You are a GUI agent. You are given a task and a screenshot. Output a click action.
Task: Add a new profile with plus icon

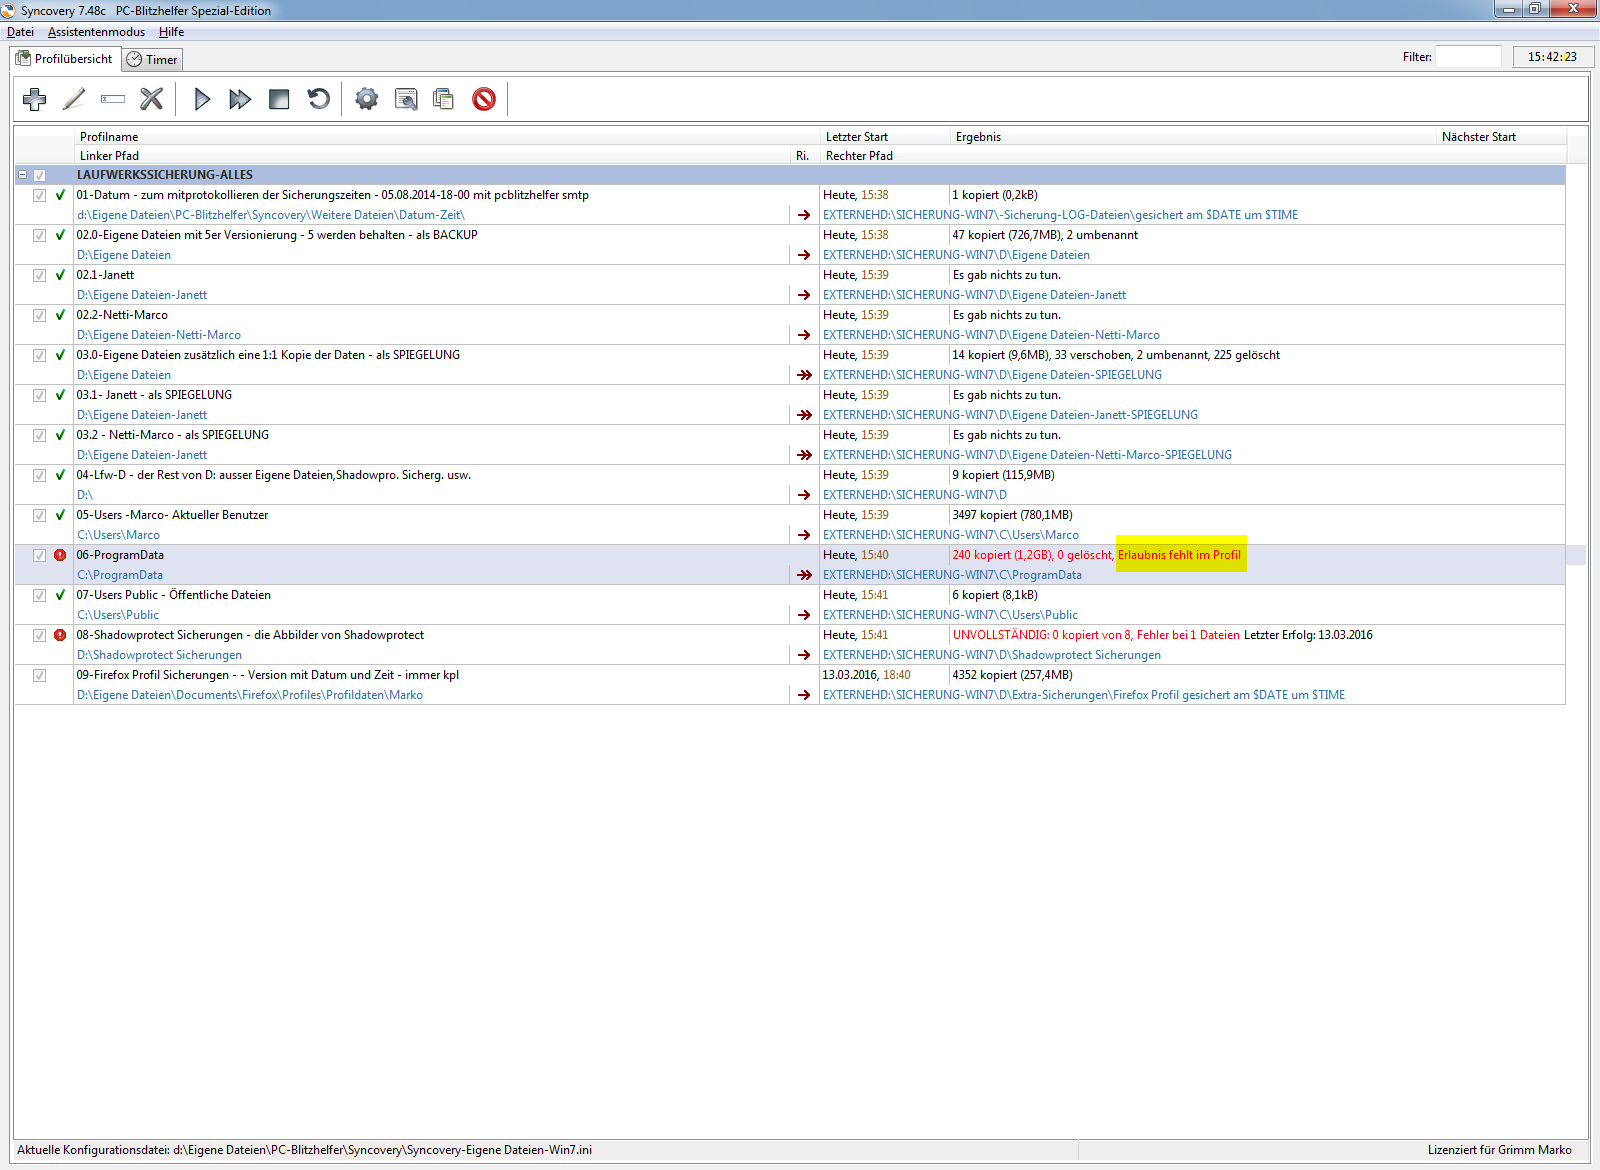[x=35, y=99]
